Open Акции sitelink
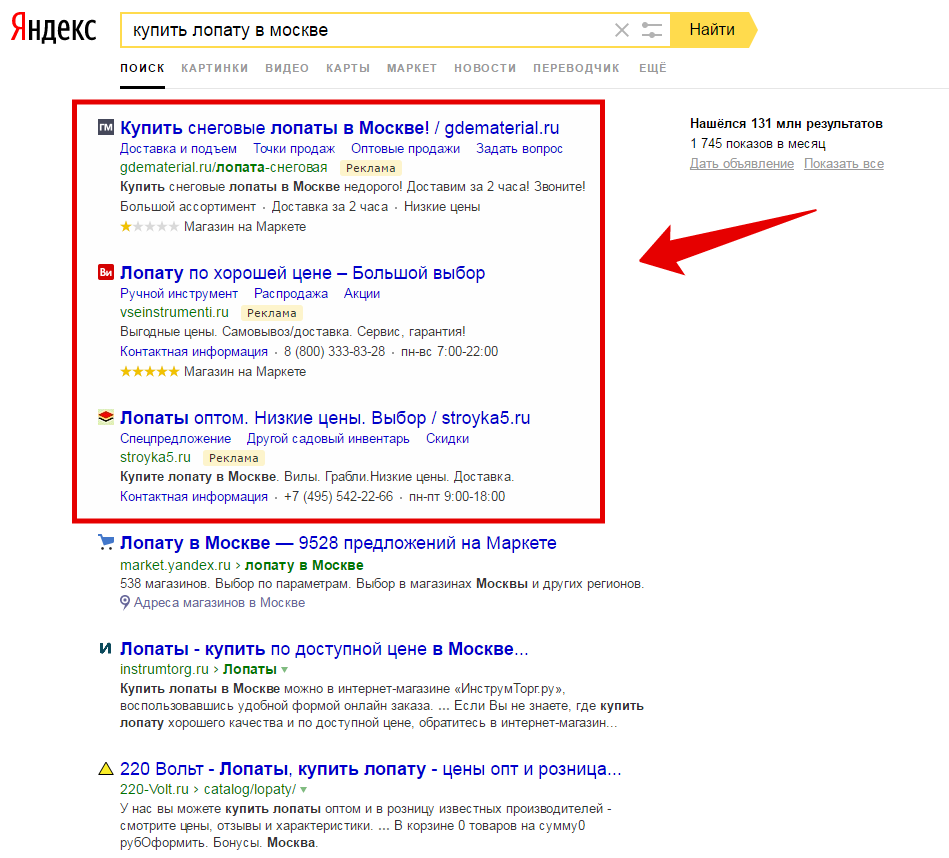The height and width of the screenshot is (858, 949). tap(362, 293)
